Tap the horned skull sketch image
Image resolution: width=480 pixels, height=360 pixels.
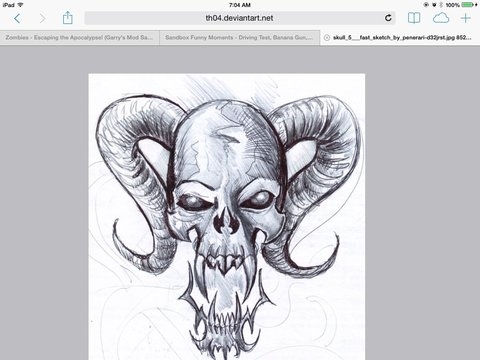point(227,217)
